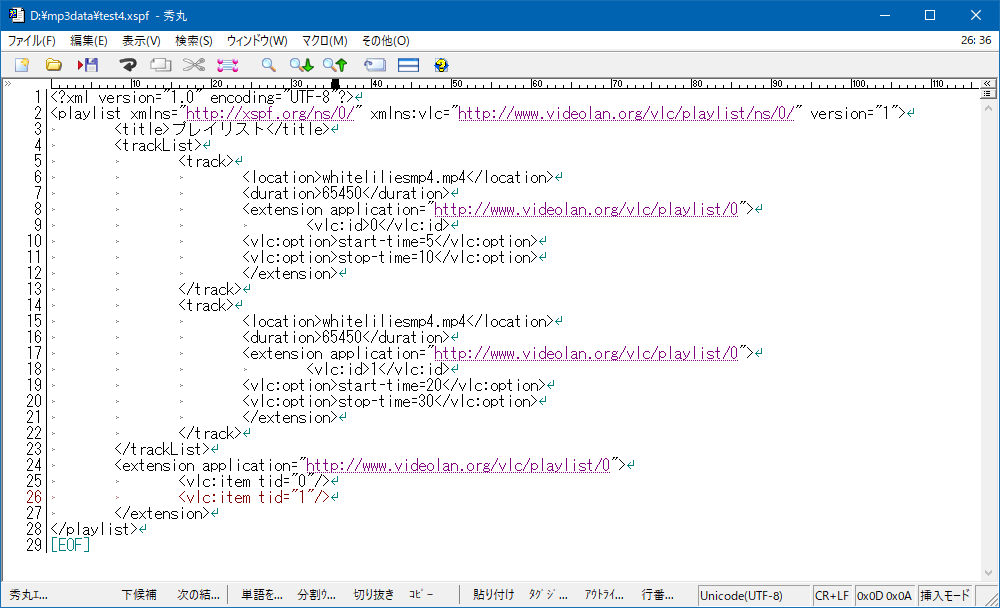Open Help with the question mark icon

pos(441,65)
